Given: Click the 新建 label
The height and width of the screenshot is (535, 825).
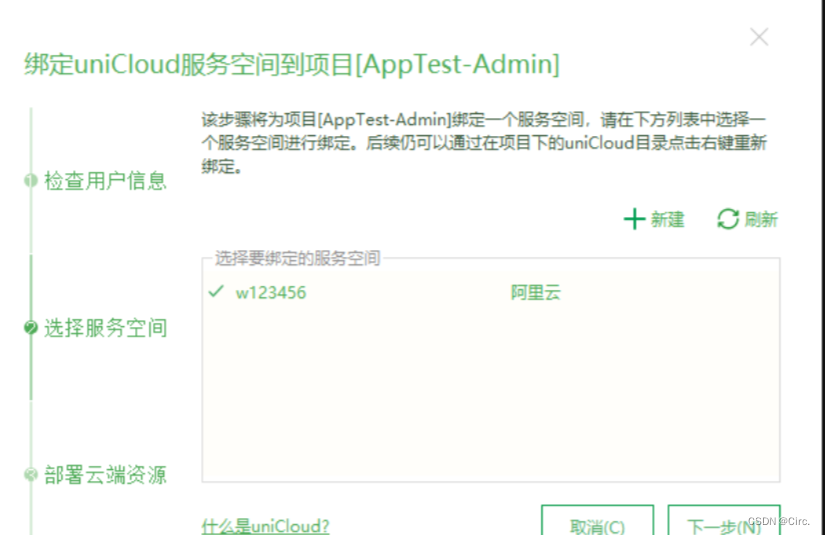Looking at the screenshot, I should 668,219.
